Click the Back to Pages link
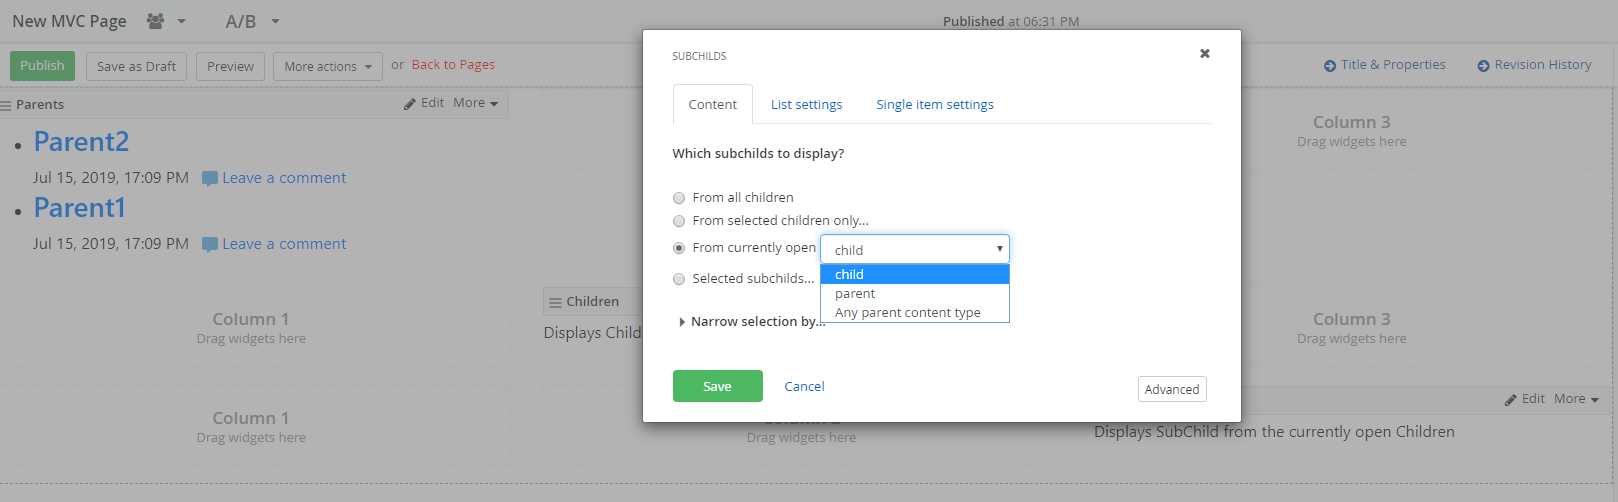The image size is (1618, 502). [453, 65]
